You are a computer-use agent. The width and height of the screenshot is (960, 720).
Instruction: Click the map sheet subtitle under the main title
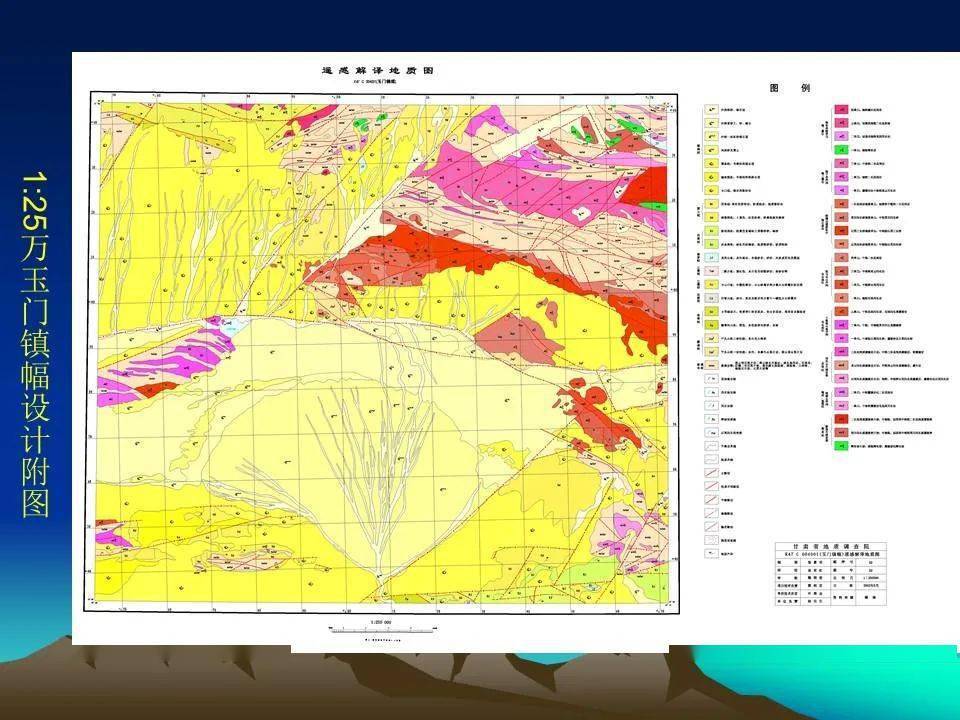pos(376,81)
